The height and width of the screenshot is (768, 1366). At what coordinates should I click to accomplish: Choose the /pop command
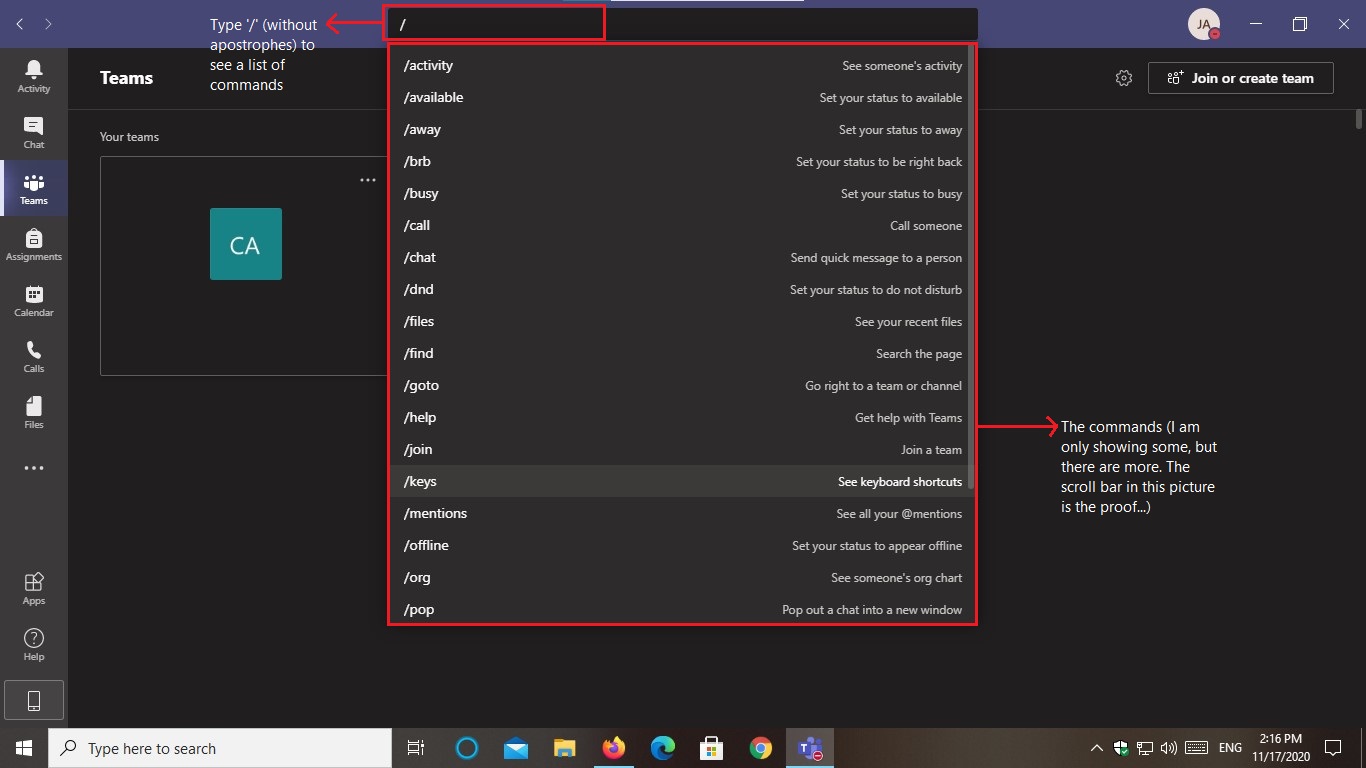click(681, 609)
